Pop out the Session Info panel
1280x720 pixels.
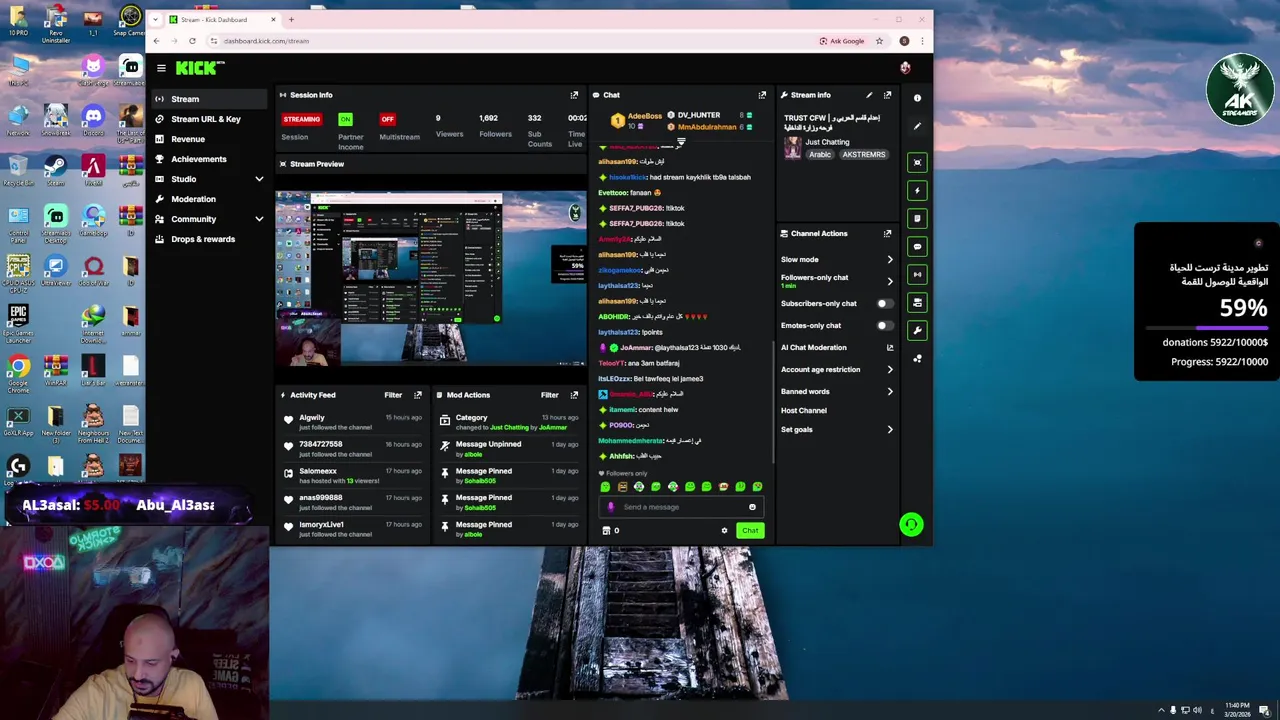pyautogui.click(x=574, y=95)
